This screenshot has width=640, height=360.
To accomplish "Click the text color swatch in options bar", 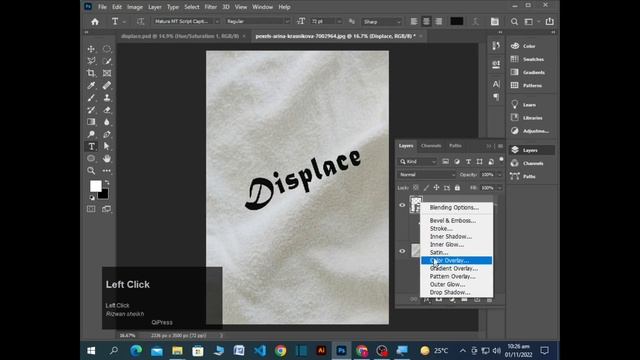I will 456,22.
